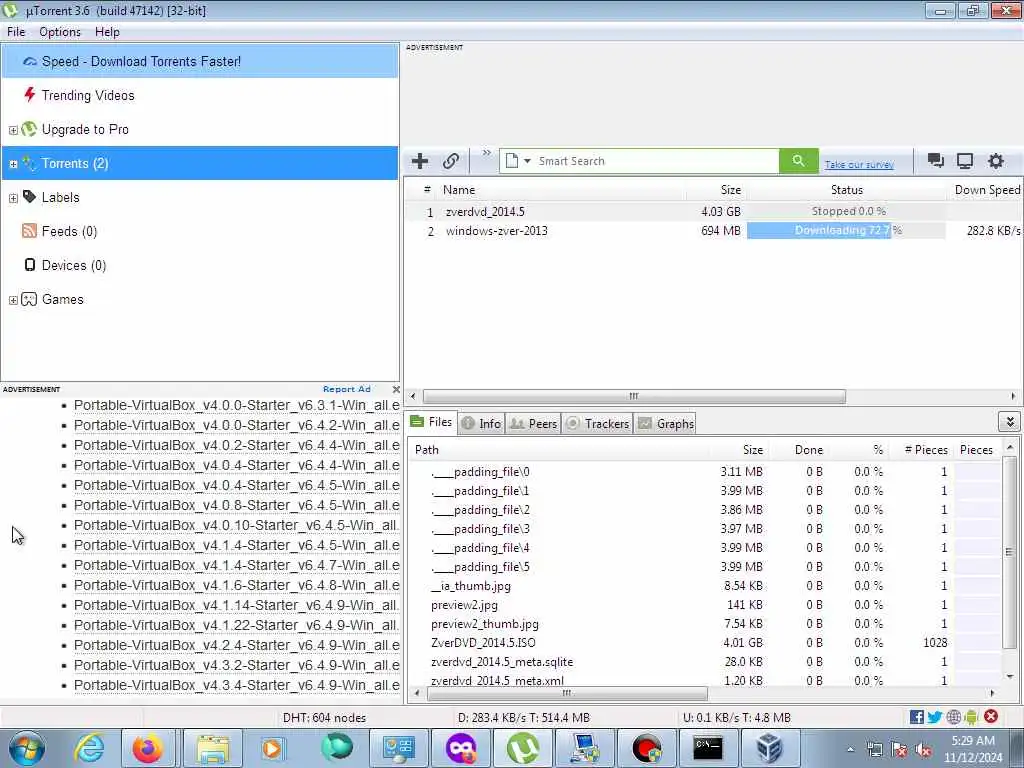The image size is (1024, 768).
Task: Click the RSS Feeds icon
Action: click(29, 231)
